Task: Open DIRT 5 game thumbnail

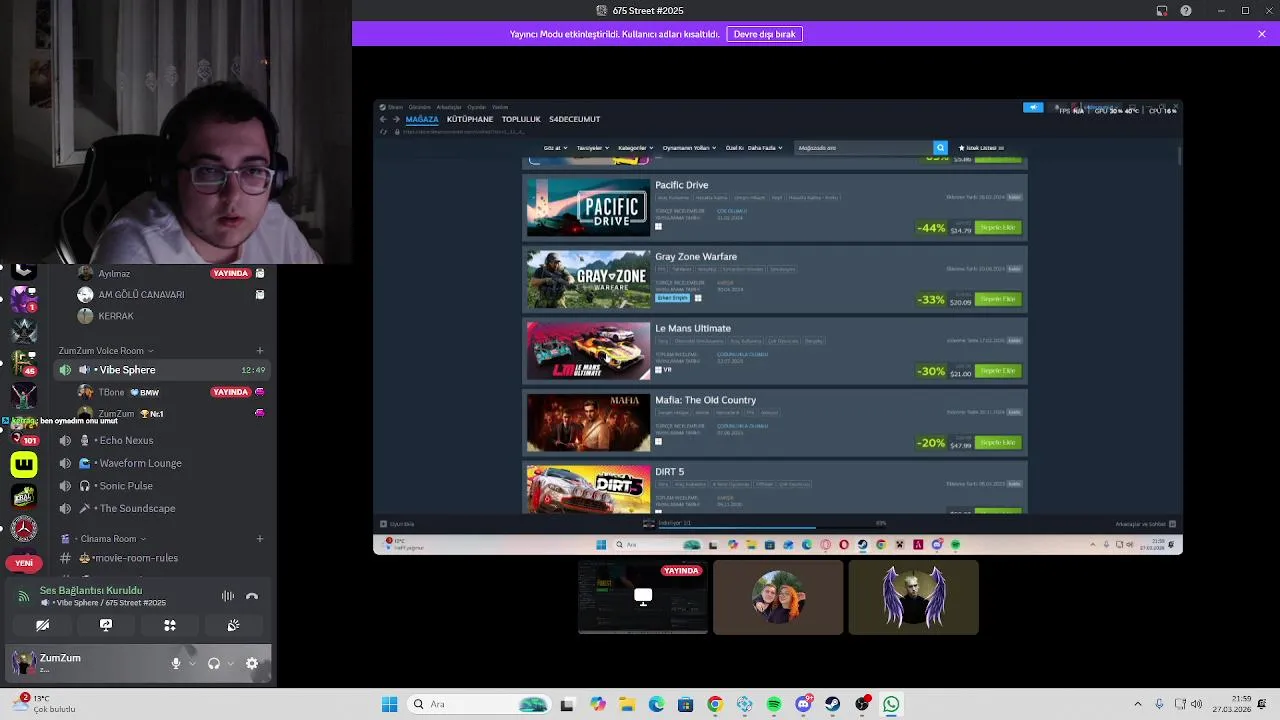Action: point(588,489)
